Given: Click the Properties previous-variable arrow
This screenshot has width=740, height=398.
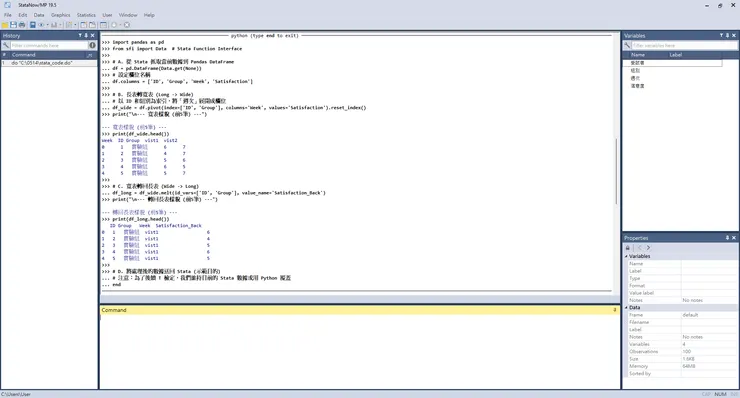Looking at the screenshot, I should coord(639,247).
